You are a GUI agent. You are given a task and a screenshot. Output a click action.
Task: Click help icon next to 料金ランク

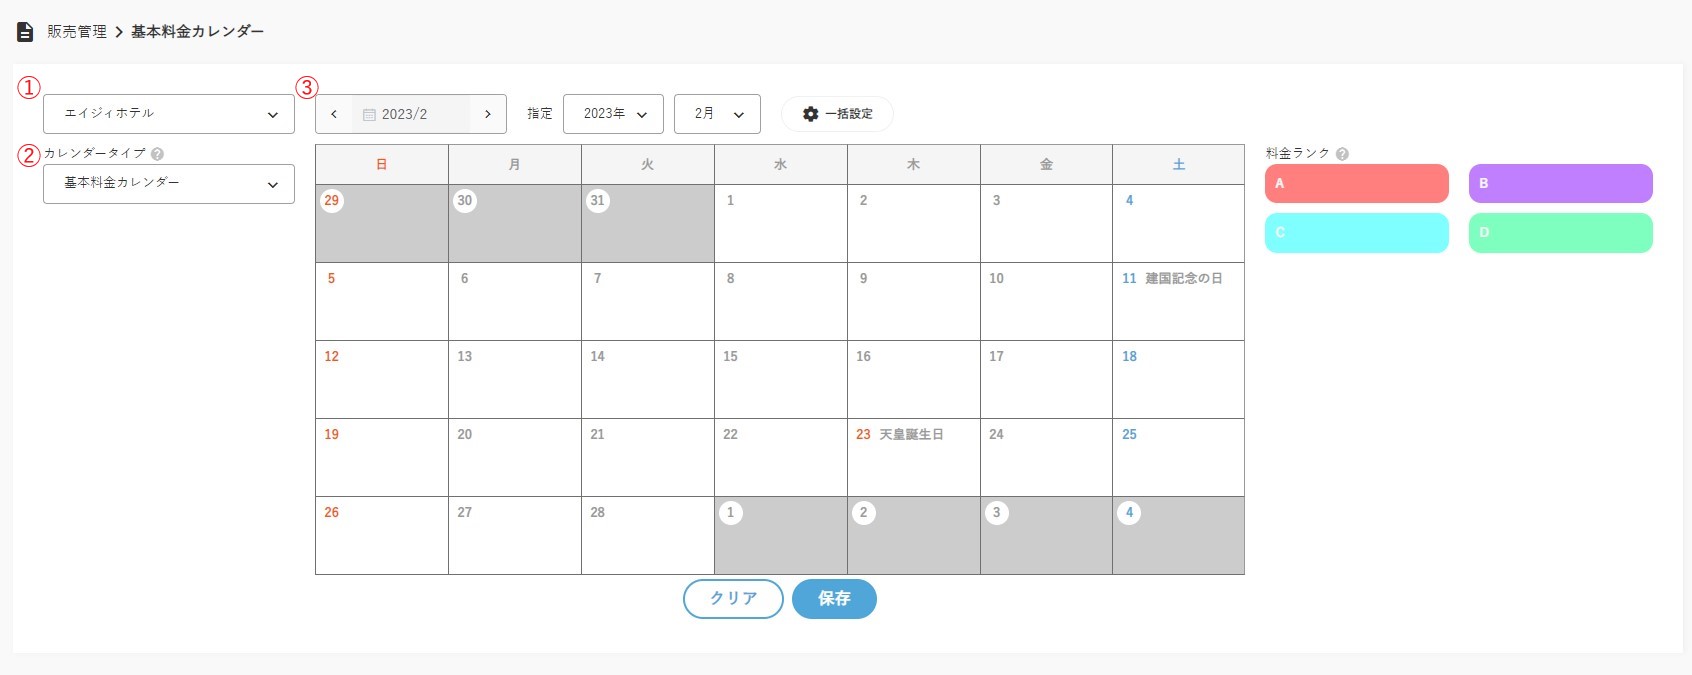1342,154
